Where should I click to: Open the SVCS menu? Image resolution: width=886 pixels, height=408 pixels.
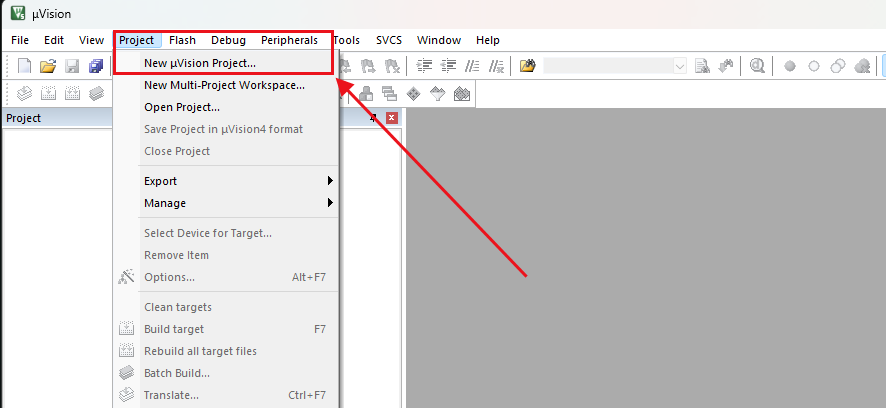pos(389,40)
